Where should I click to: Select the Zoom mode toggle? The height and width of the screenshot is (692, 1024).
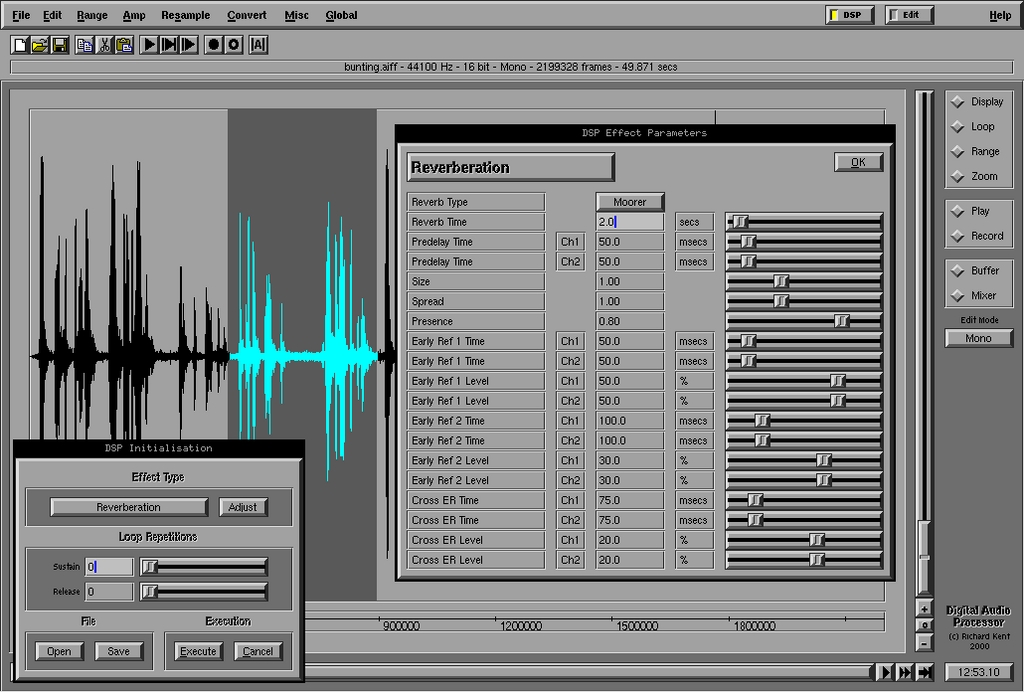pos(958,177)
